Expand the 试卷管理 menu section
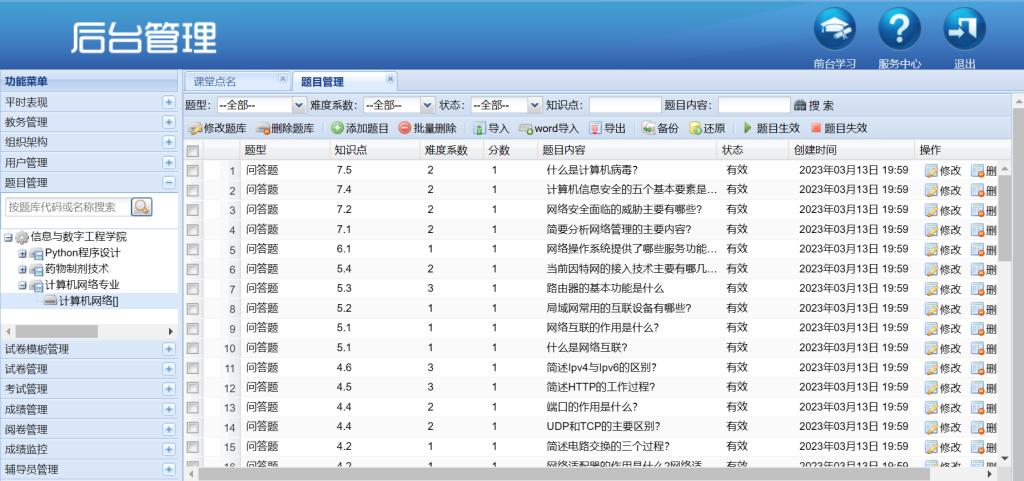 click(x=168, y=369)
